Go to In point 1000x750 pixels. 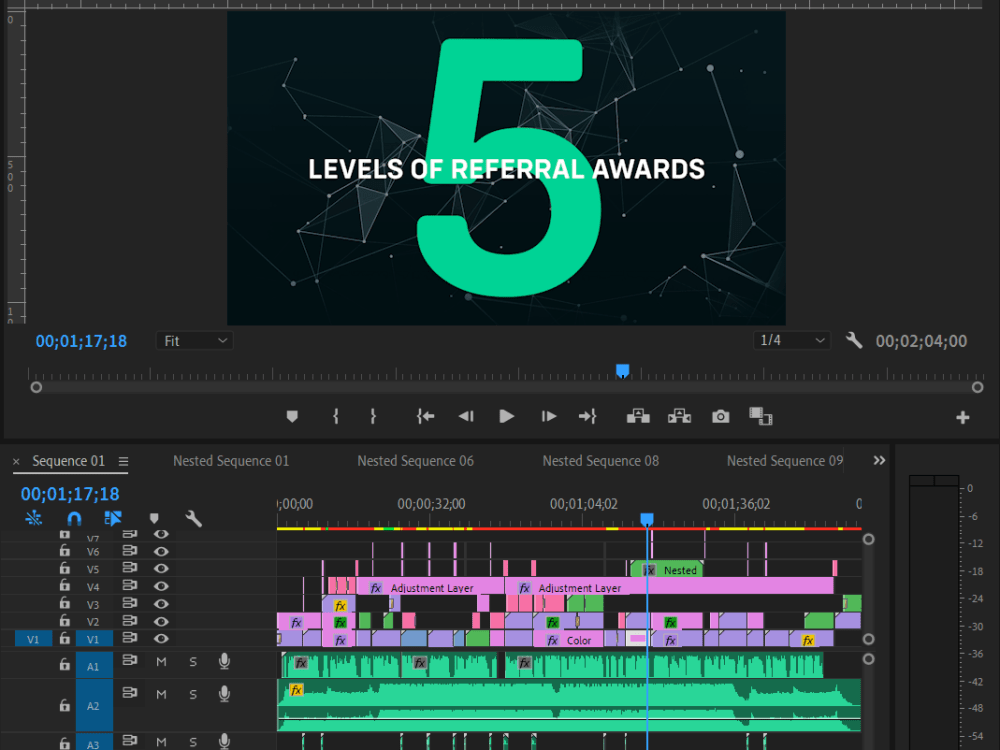(x=425, y=416)
